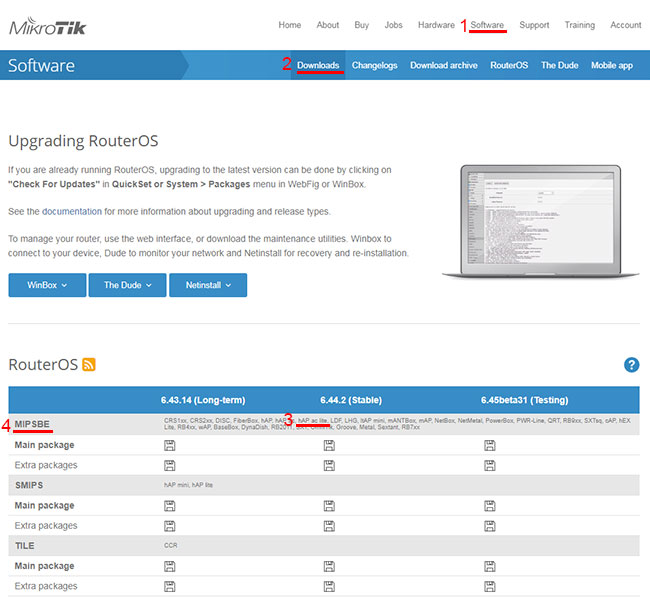Download MIPSBE Extra packages Long-term version
This screenshot has height=597, width=650.
point(170,465)
